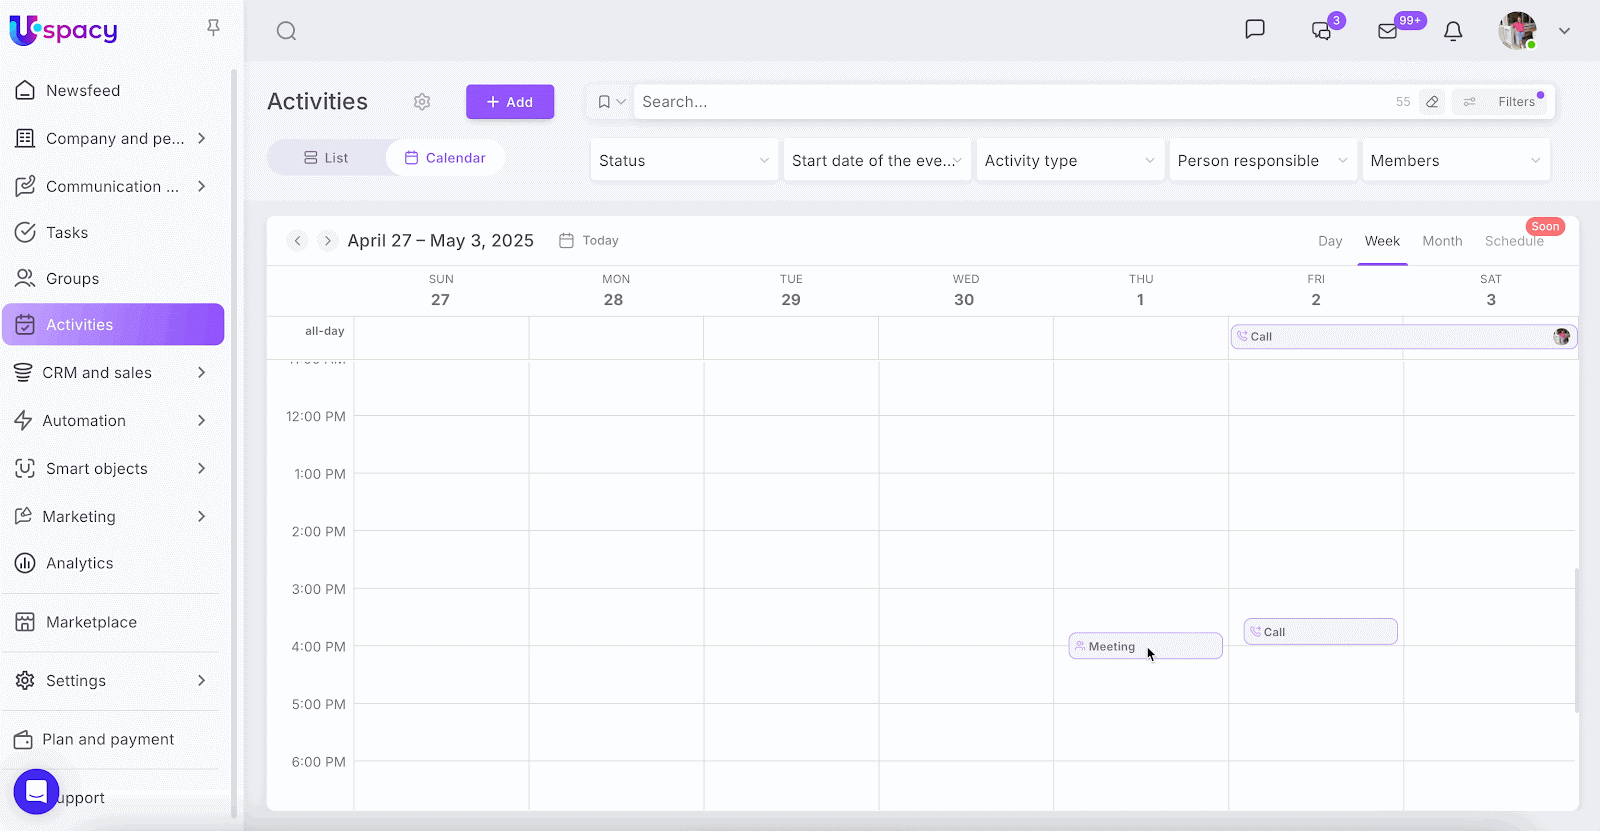The width and height of the screenshot is (1600, 831).
Task: Select the Month calendar view
Action: pyautogui.click(x=1442, y=241)
